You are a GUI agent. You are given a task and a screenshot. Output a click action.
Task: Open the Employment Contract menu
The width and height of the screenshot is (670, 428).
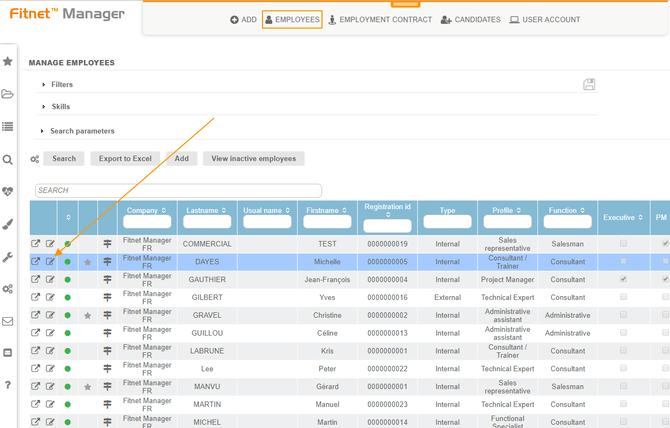(380, 19)
